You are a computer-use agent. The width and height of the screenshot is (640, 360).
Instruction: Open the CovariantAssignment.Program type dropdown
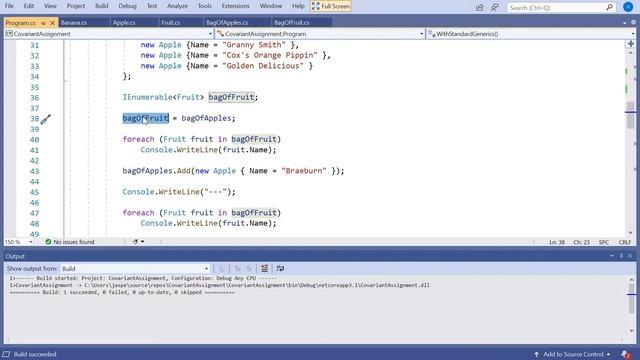pyautogui.click(x=320, y=34)
